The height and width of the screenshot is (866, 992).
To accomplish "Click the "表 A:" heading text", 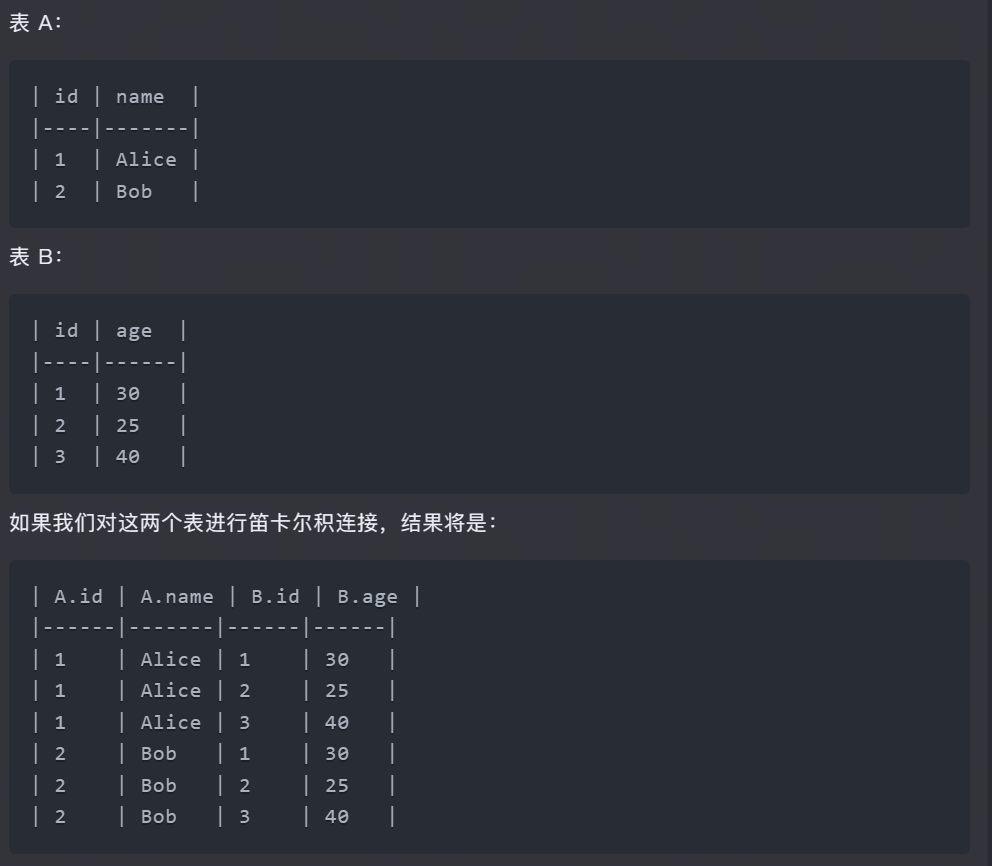I will click(x=35, y=23).
